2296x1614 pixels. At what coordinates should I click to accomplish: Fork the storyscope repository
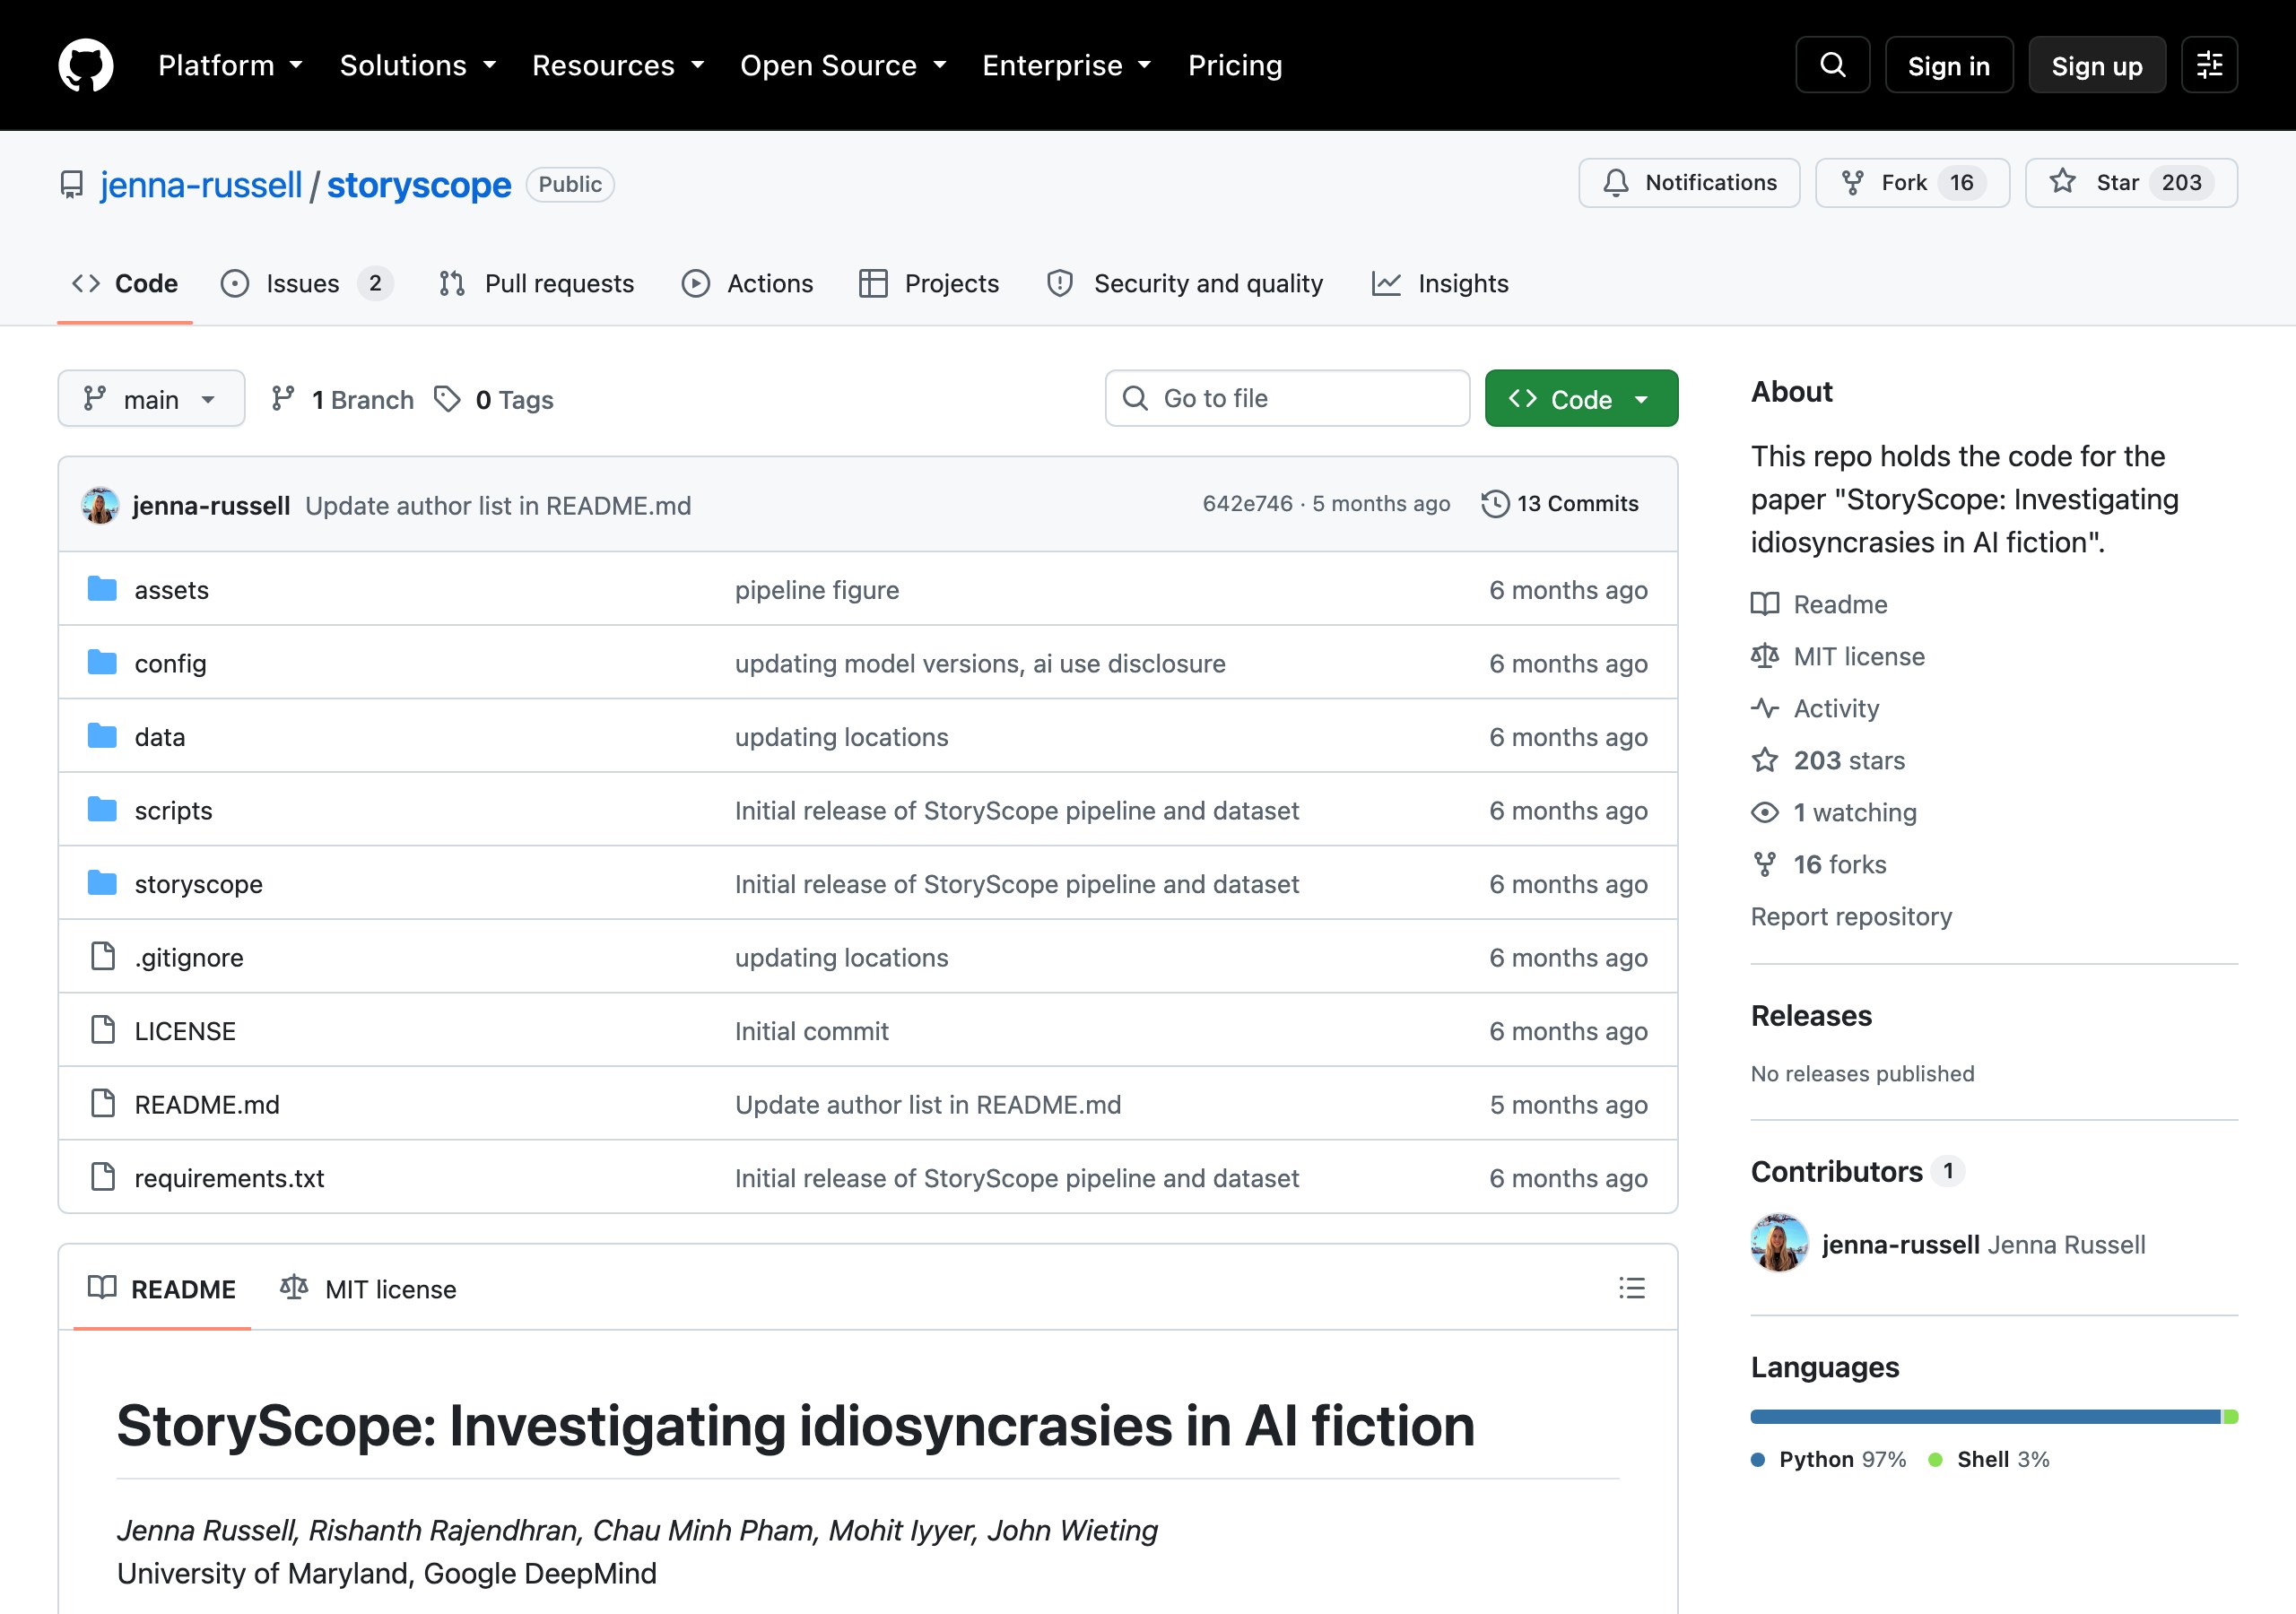[x=1912, y=183]
